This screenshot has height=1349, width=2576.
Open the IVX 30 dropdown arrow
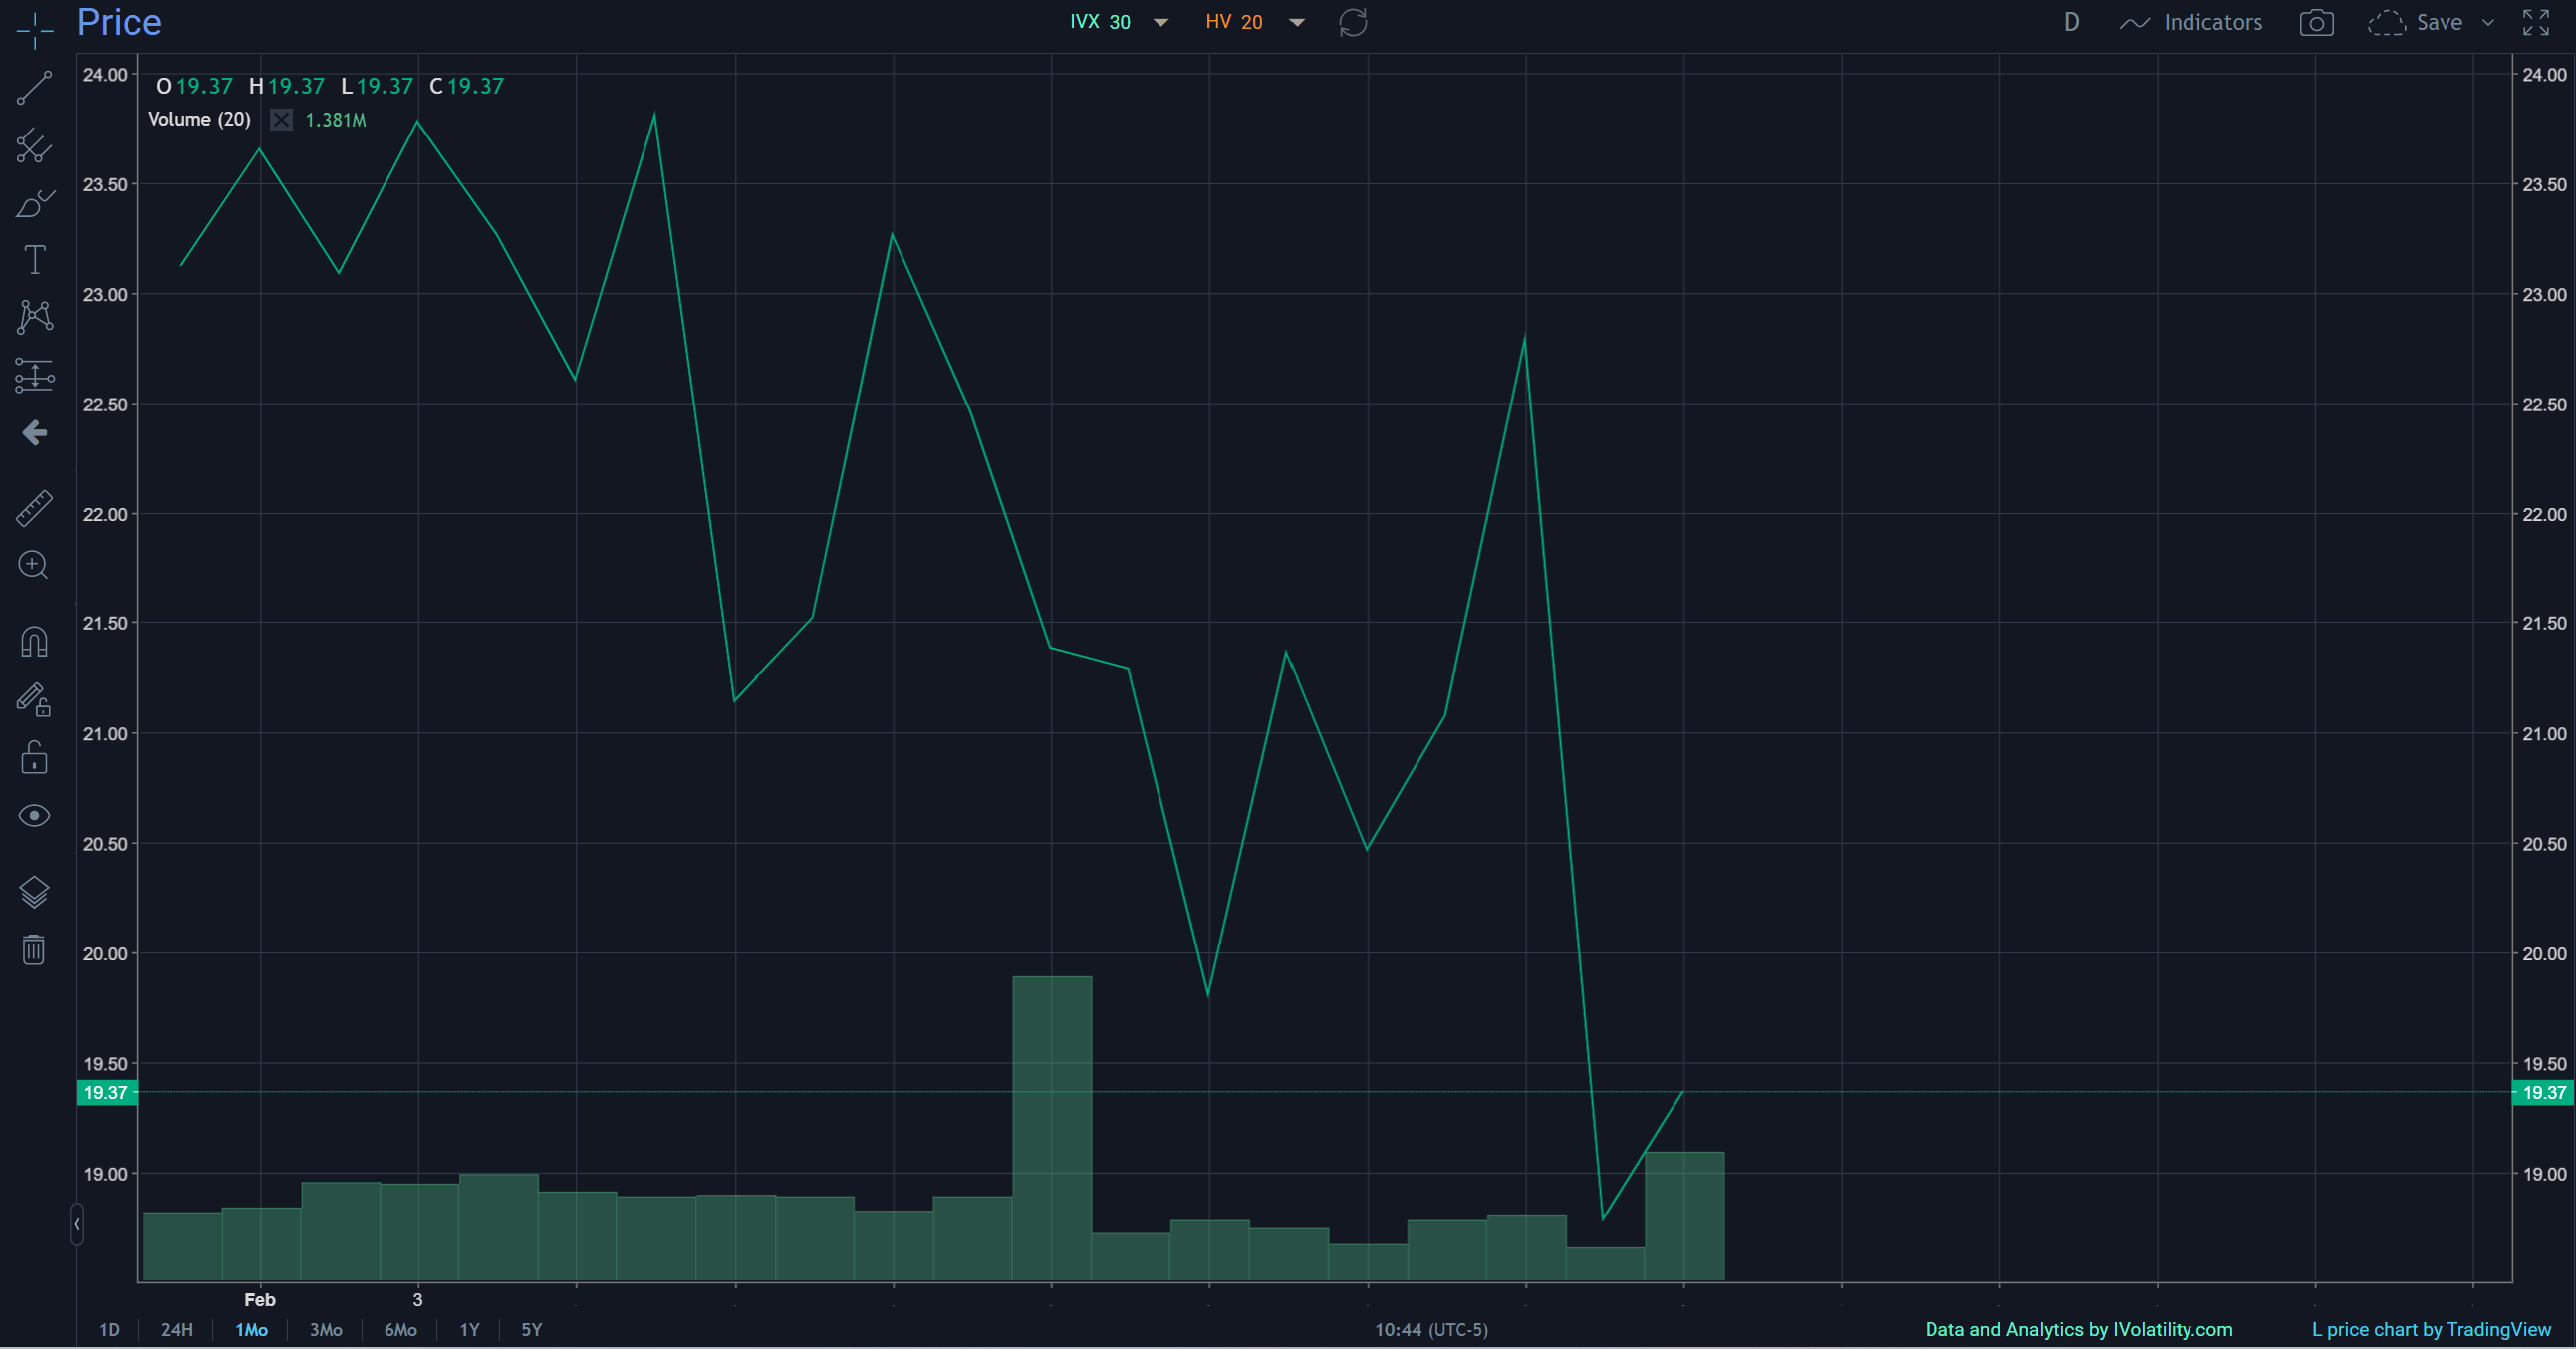pyautogui.click(x=1161, y=23)
